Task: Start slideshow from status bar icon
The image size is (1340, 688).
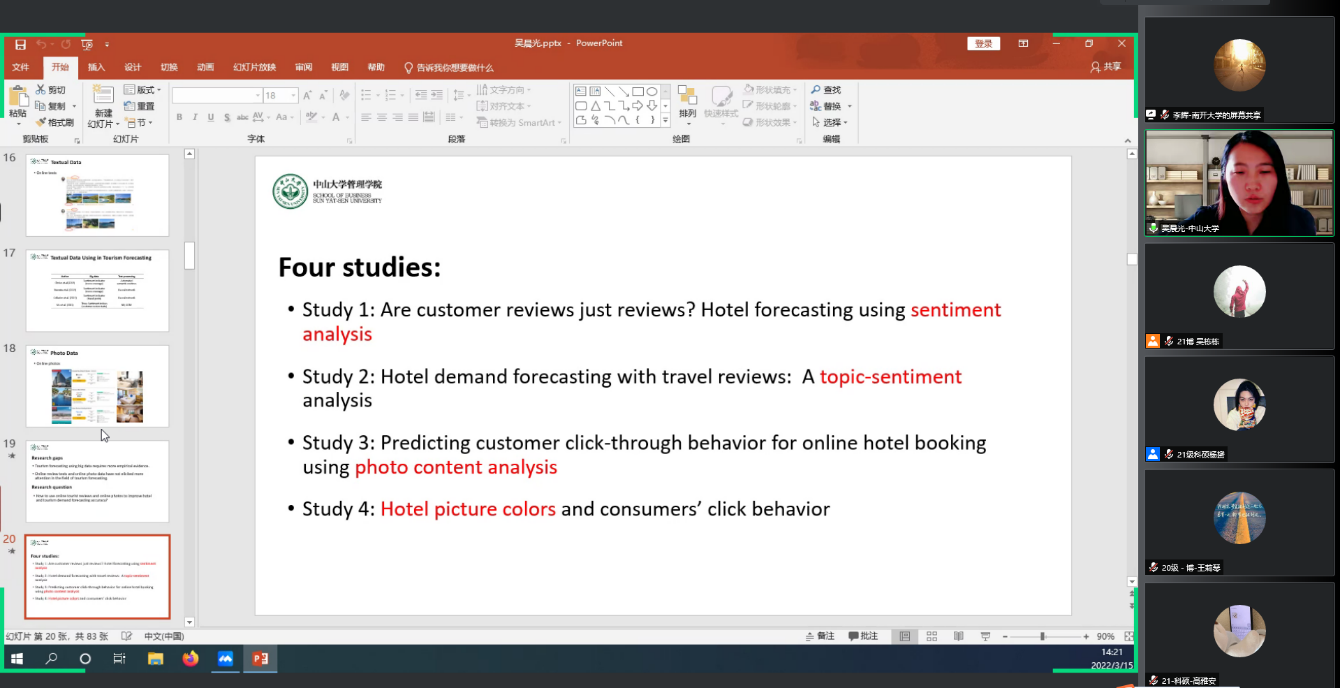Action: 985,636
